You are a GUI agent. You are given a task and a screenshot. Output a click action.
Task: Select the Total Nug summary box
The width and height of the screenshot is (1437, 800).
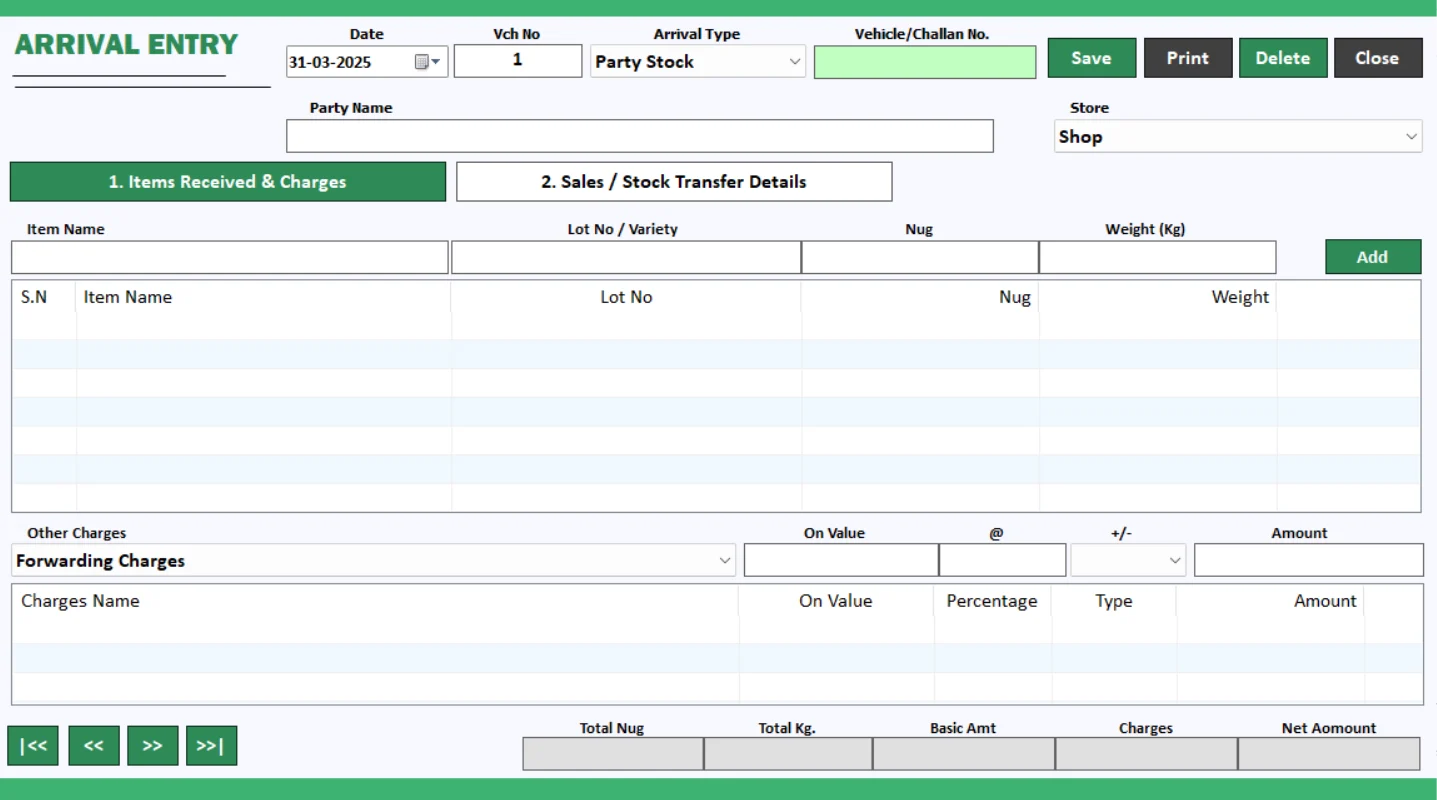pyautogui.click(x=613, y=754)
